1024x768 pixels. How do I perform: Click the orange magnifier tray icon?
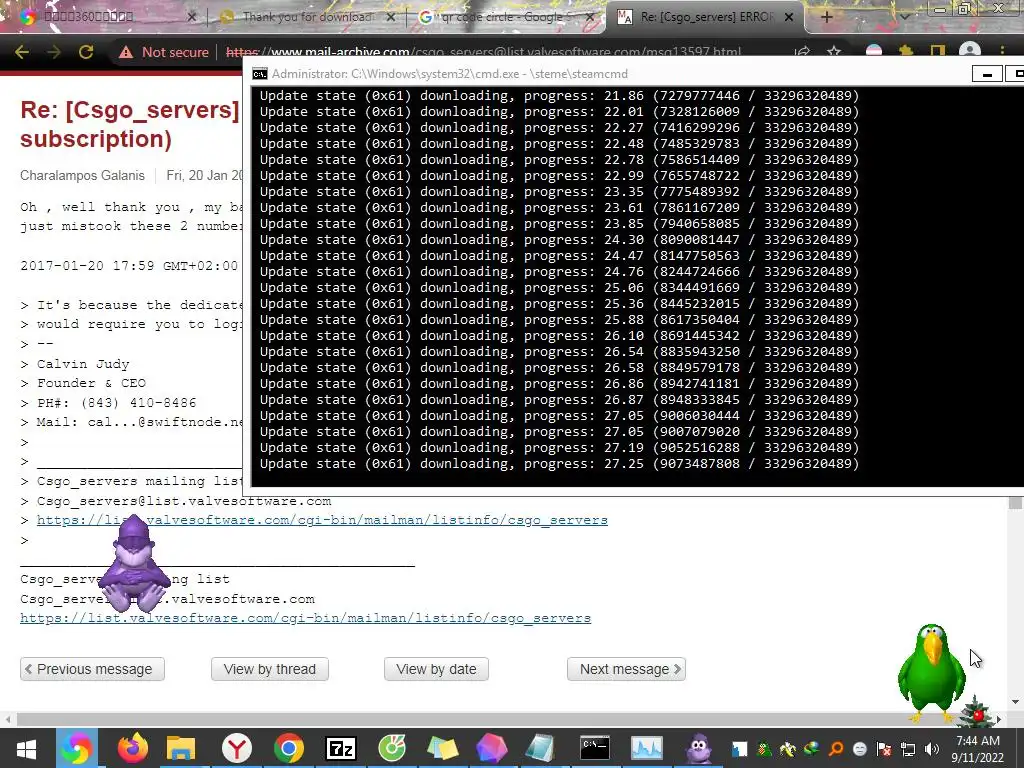click(836, 749)
